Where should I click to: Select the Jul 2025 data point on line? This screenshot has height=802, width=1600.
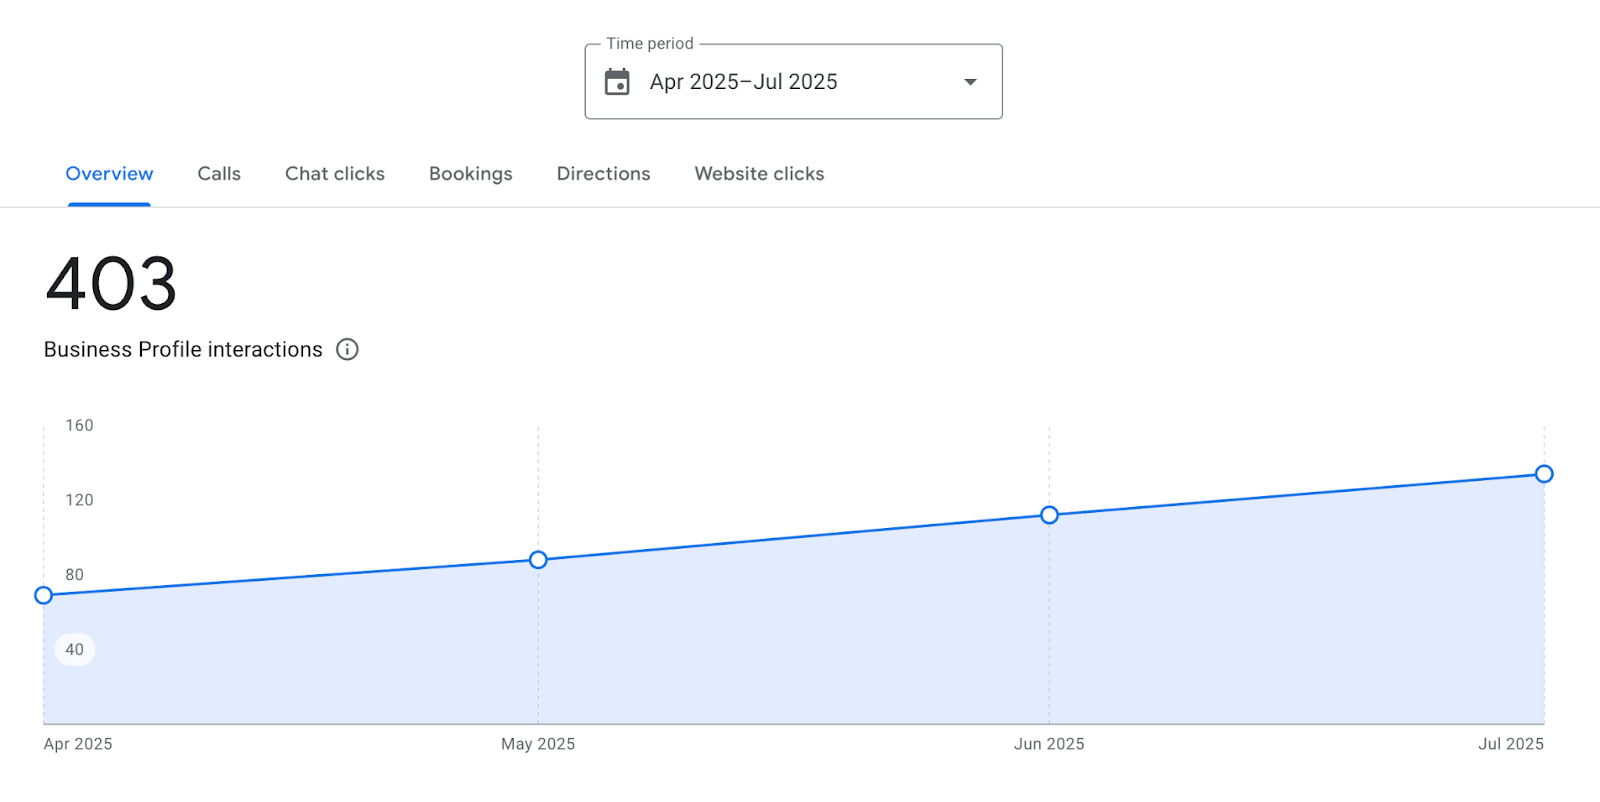[1544, 474]
